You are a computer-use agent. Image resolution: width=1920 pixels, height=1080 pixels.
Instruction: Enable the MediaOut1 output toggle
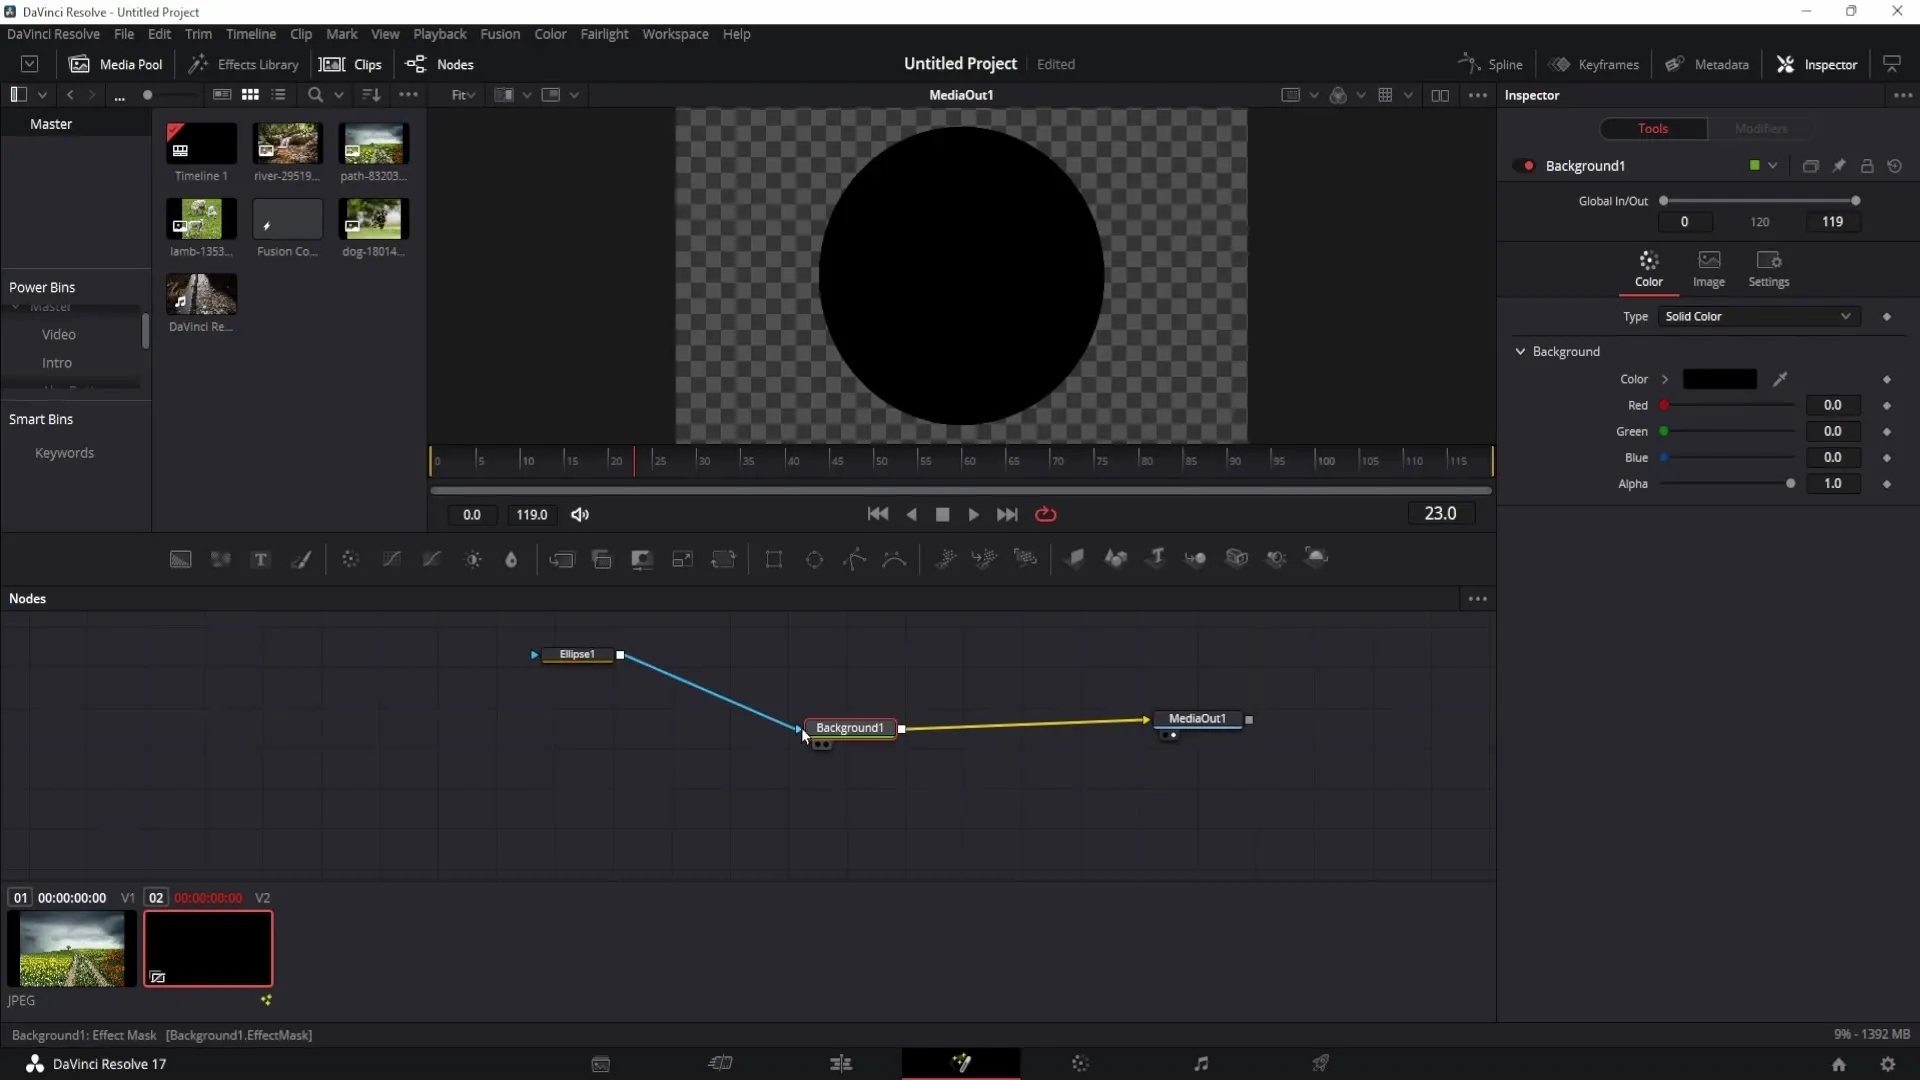1250,719
